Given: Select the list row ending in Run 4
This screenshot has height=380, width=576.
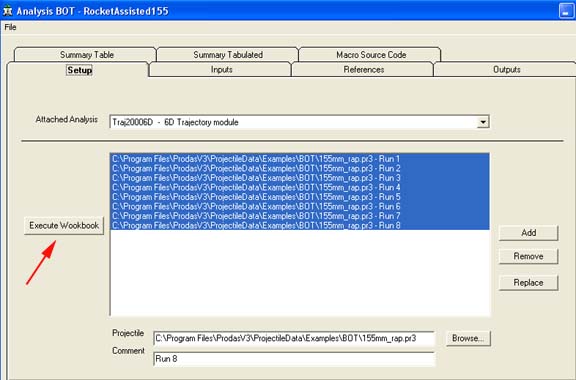Looking at the screenshot, I should [x=300, y=187].
